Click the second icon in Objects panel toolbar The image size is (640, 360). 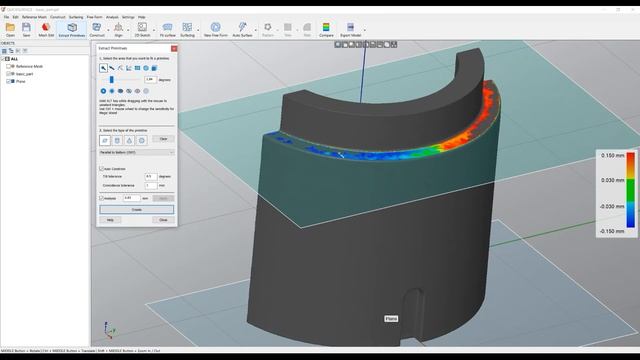pos(11,51)
